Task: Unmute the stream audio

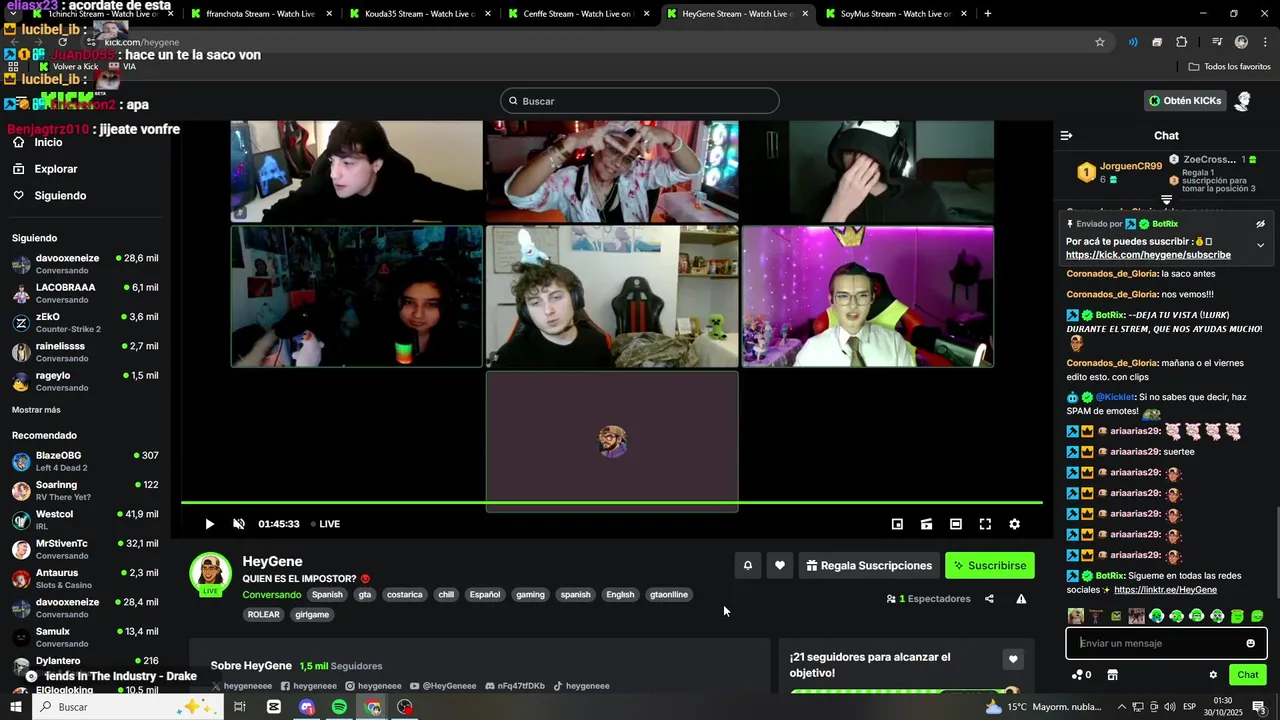Action: 239,524
